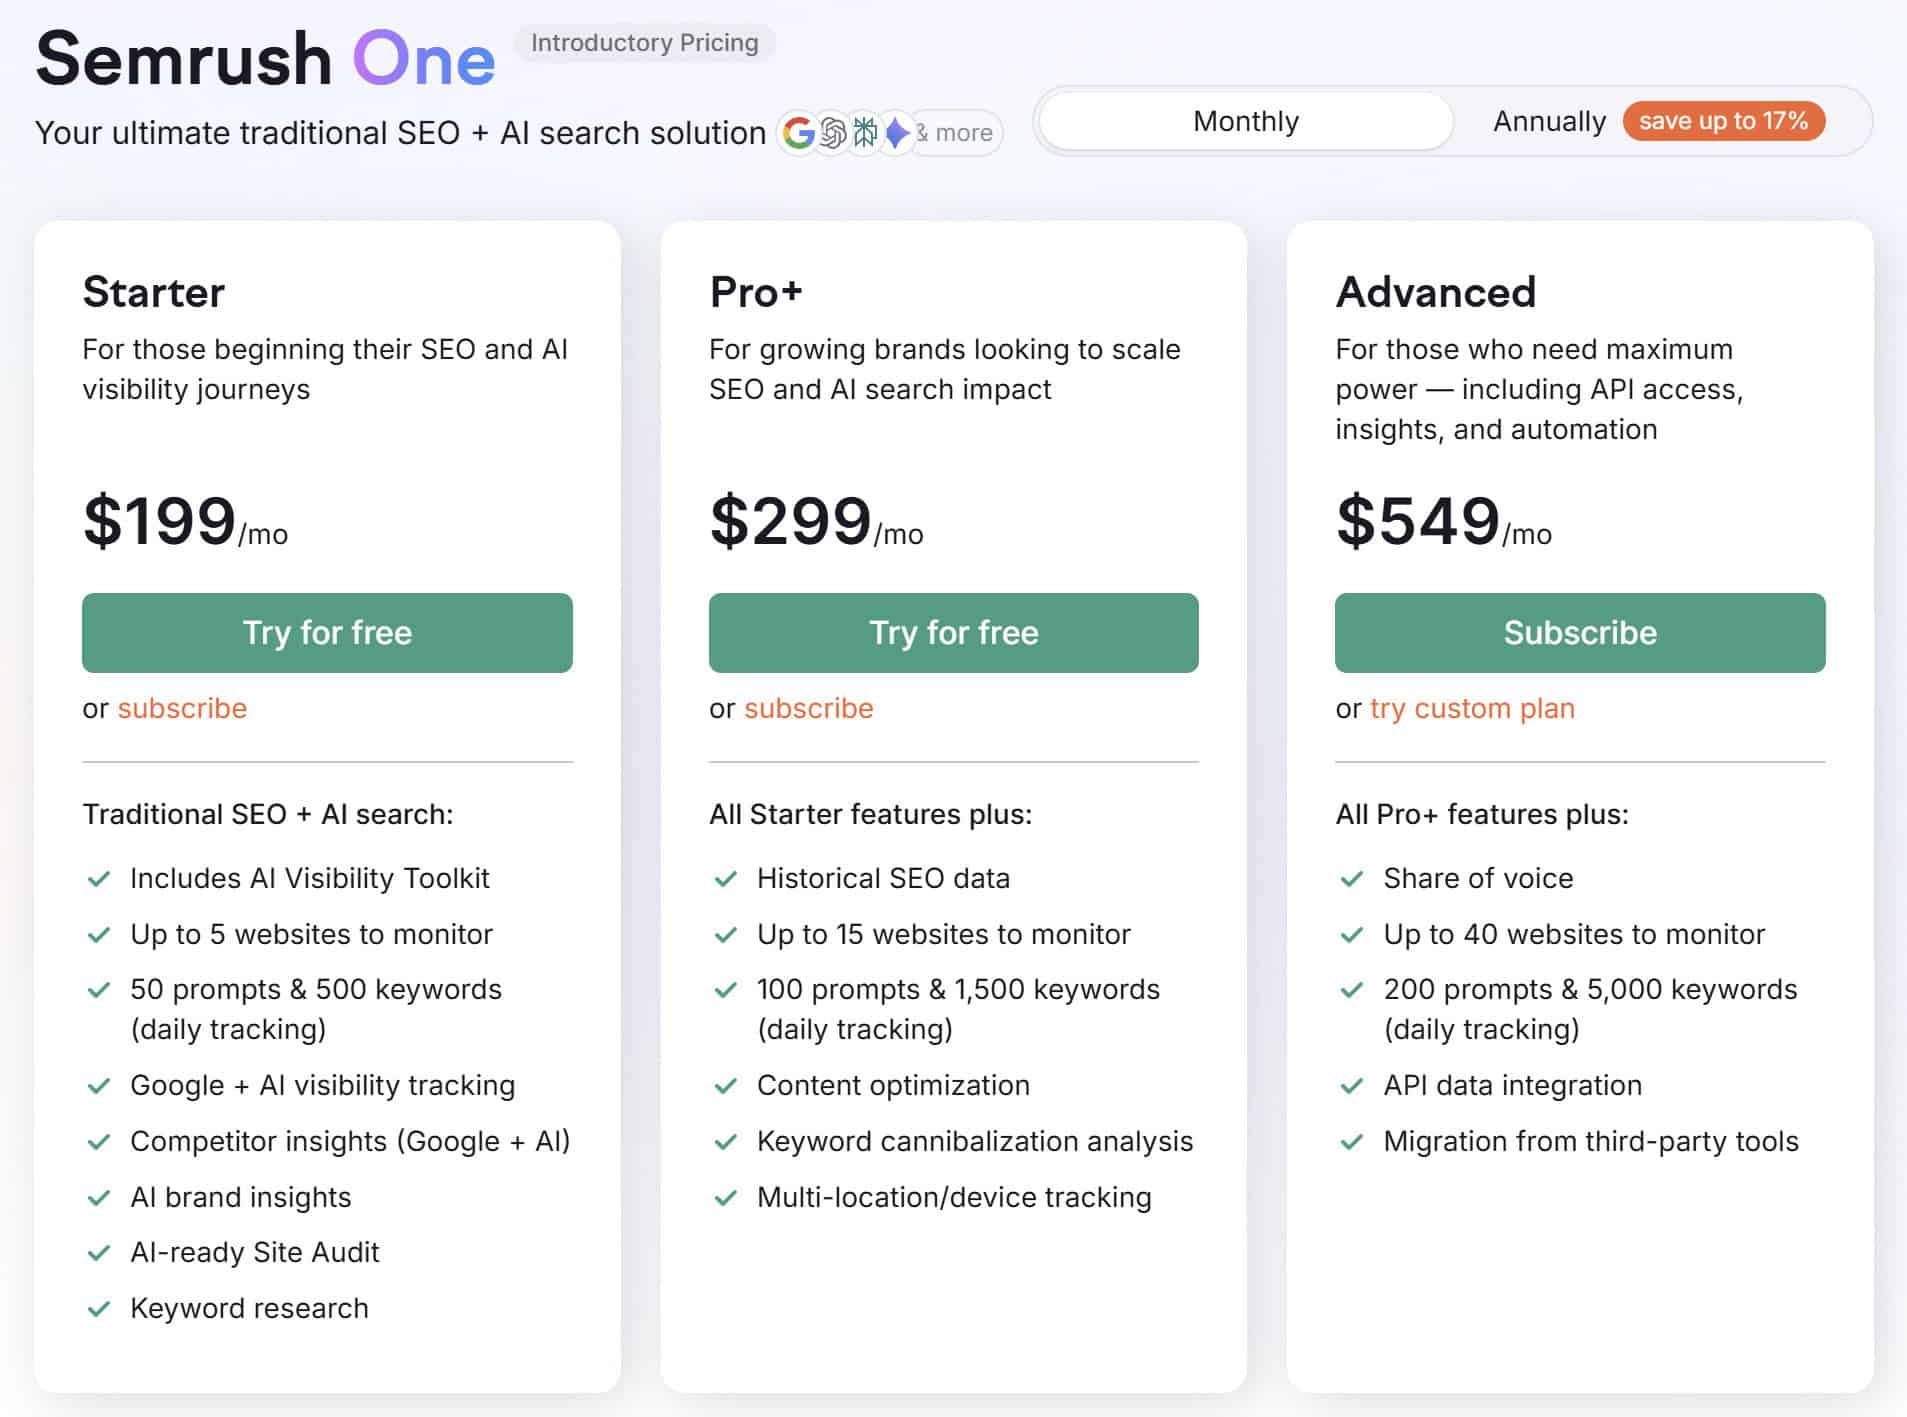Click the OpenAI ChatGPT icon
The height and width of the screenshot is (1417, 1907).
[x=832, y=132]
